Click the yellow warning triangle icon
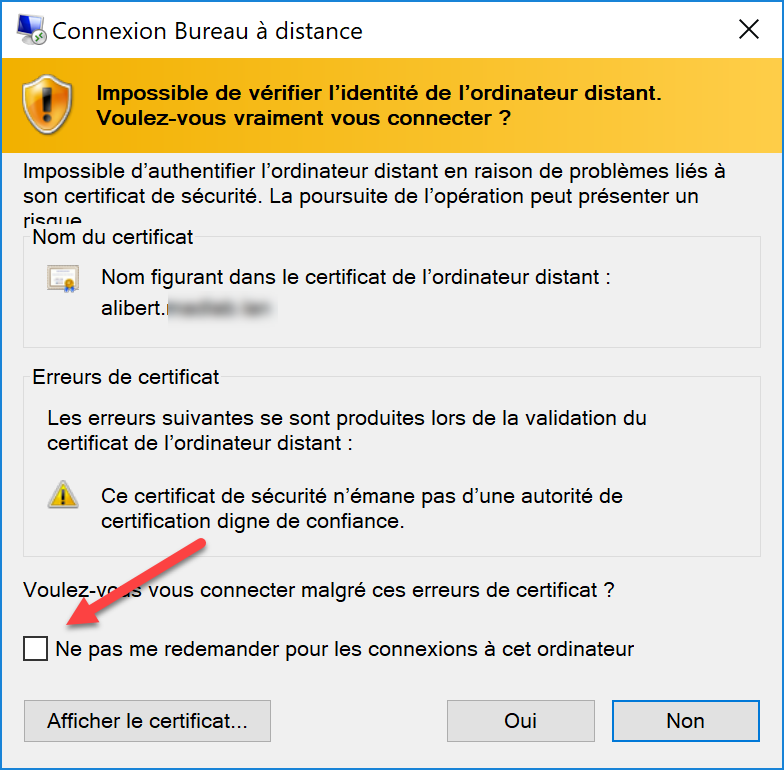784x770 pixels. click(63, 494)
